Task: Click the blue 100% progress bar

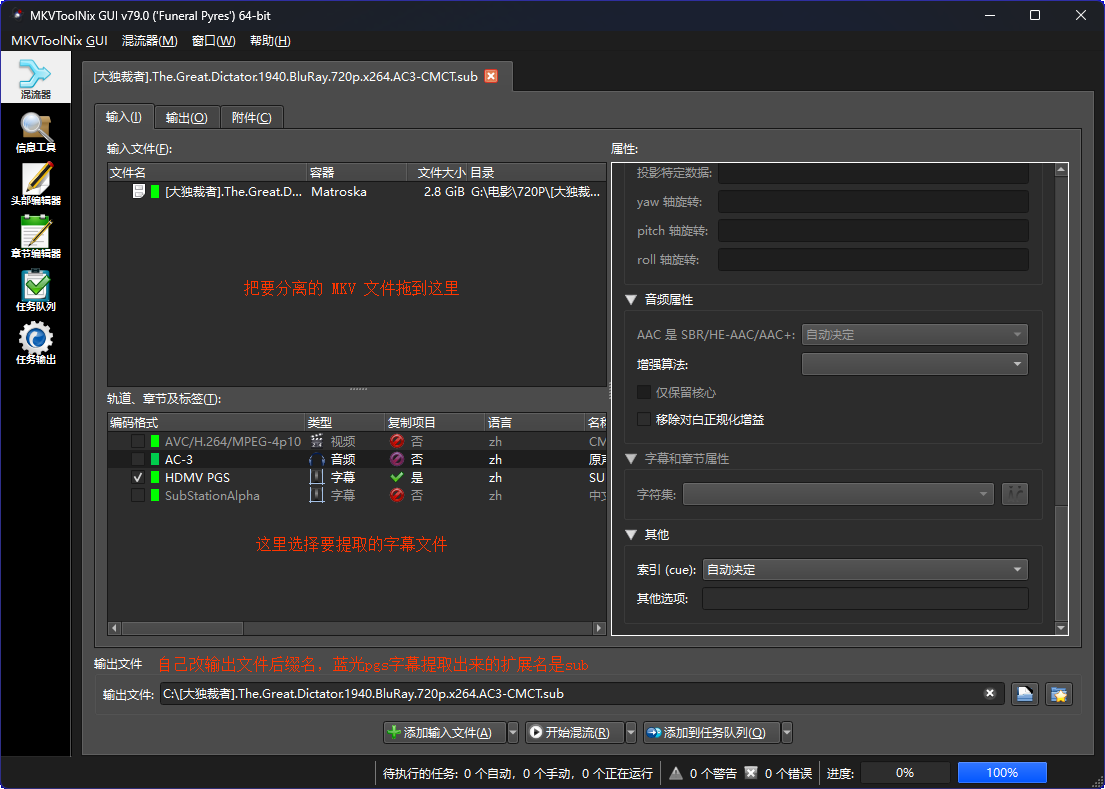Action: pyautogui.click(x=1001, y=773)
